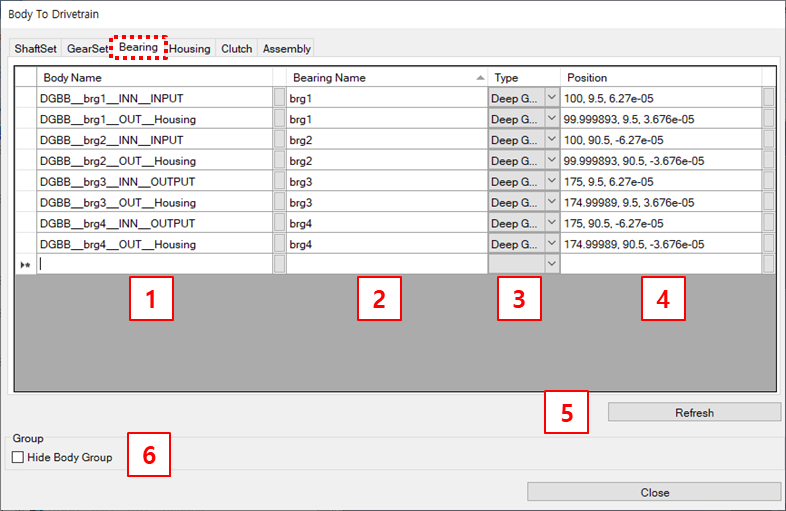Viewport: 786px width, 511px height.
Task: Enable the Hide Body Group checkbox
Action: tap(18, 457)
